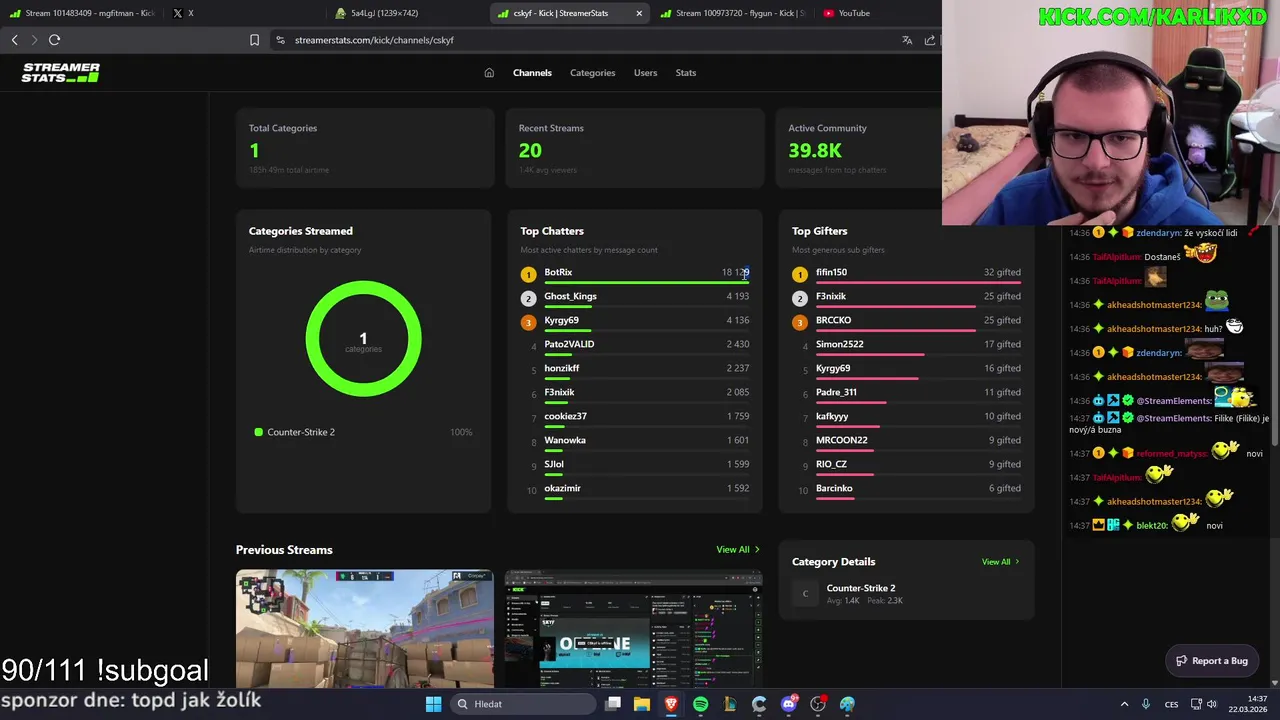Select gifter BRCCKO
1280x720 pixels.
pyautogui.click(x=833, y=320)
